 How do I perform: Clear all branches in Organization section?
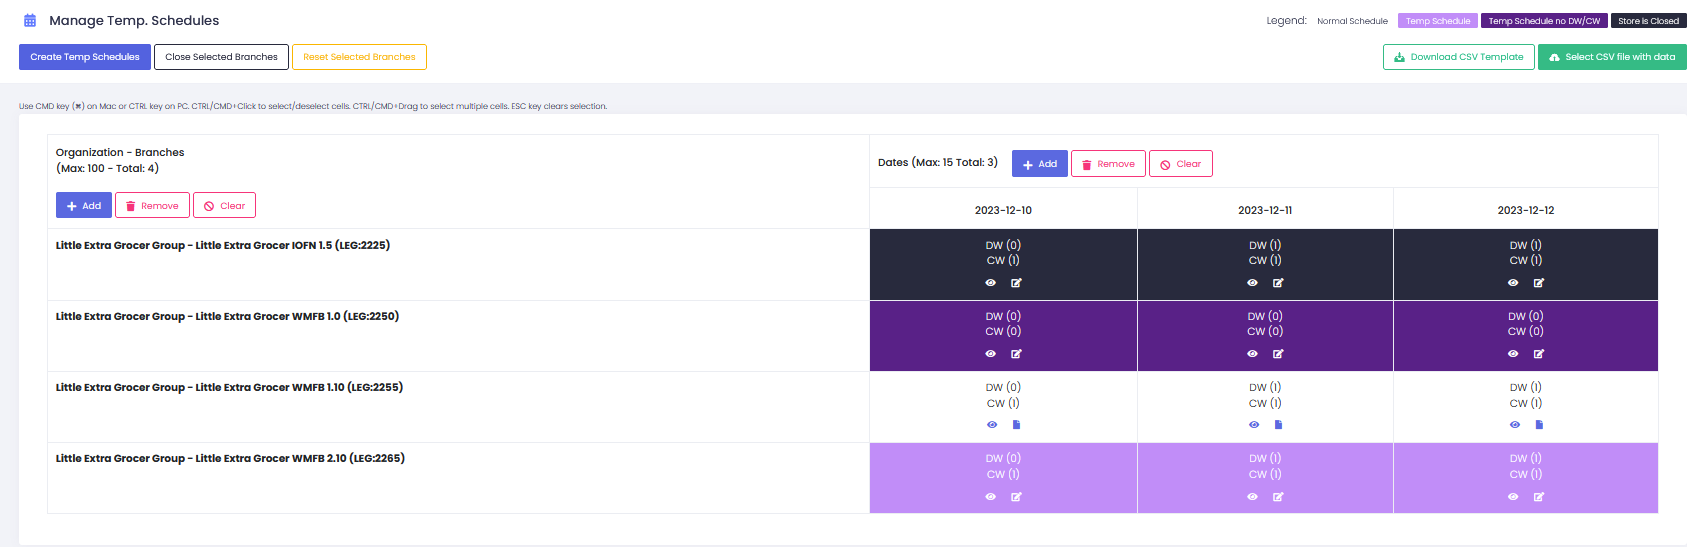click(x=224, y=206)
